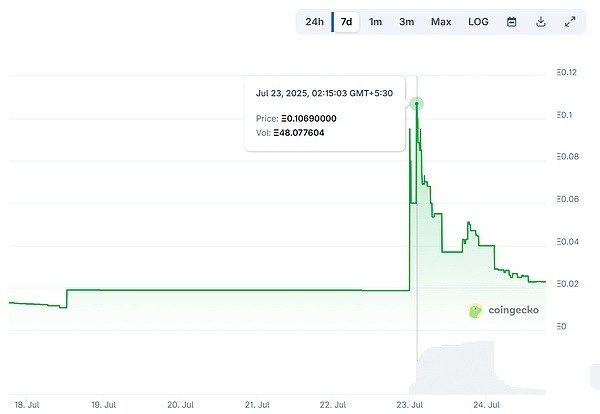This screenshot has height=414, width=600.
Task: Open the calendar date range picker
Action: [x=512, y=22]
